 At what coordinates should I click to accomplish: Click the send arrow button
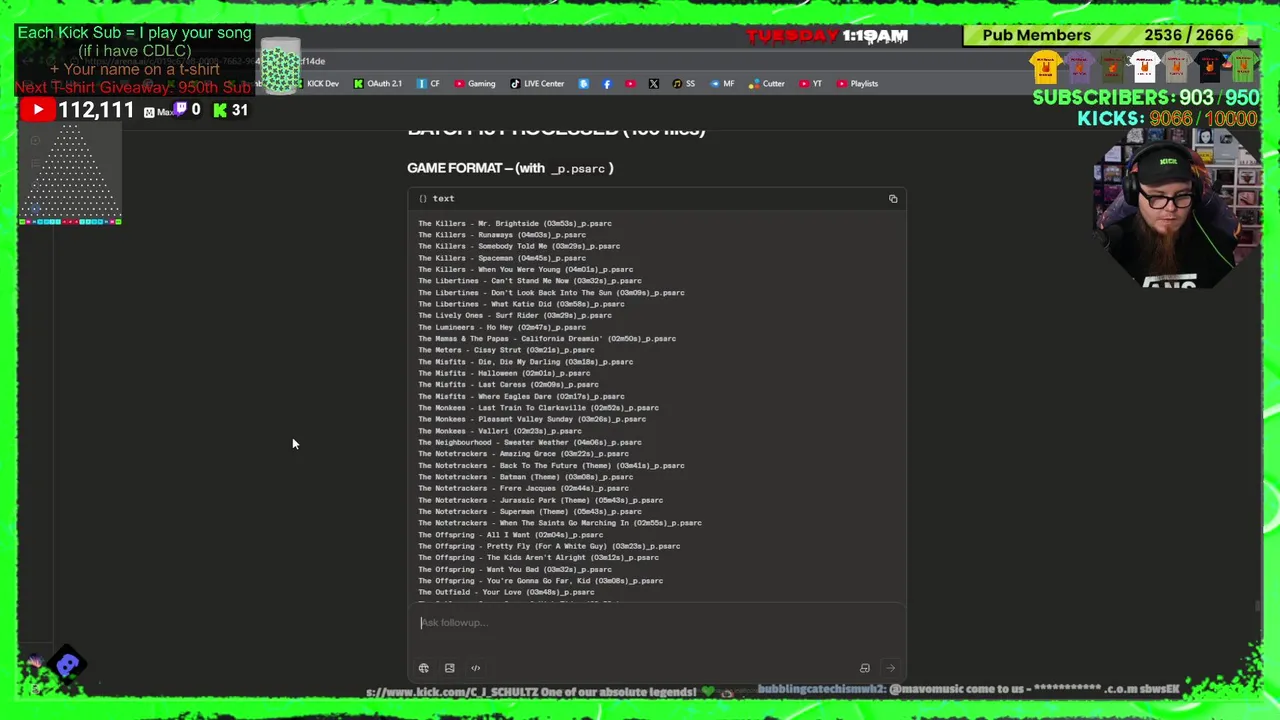point(890,668)
